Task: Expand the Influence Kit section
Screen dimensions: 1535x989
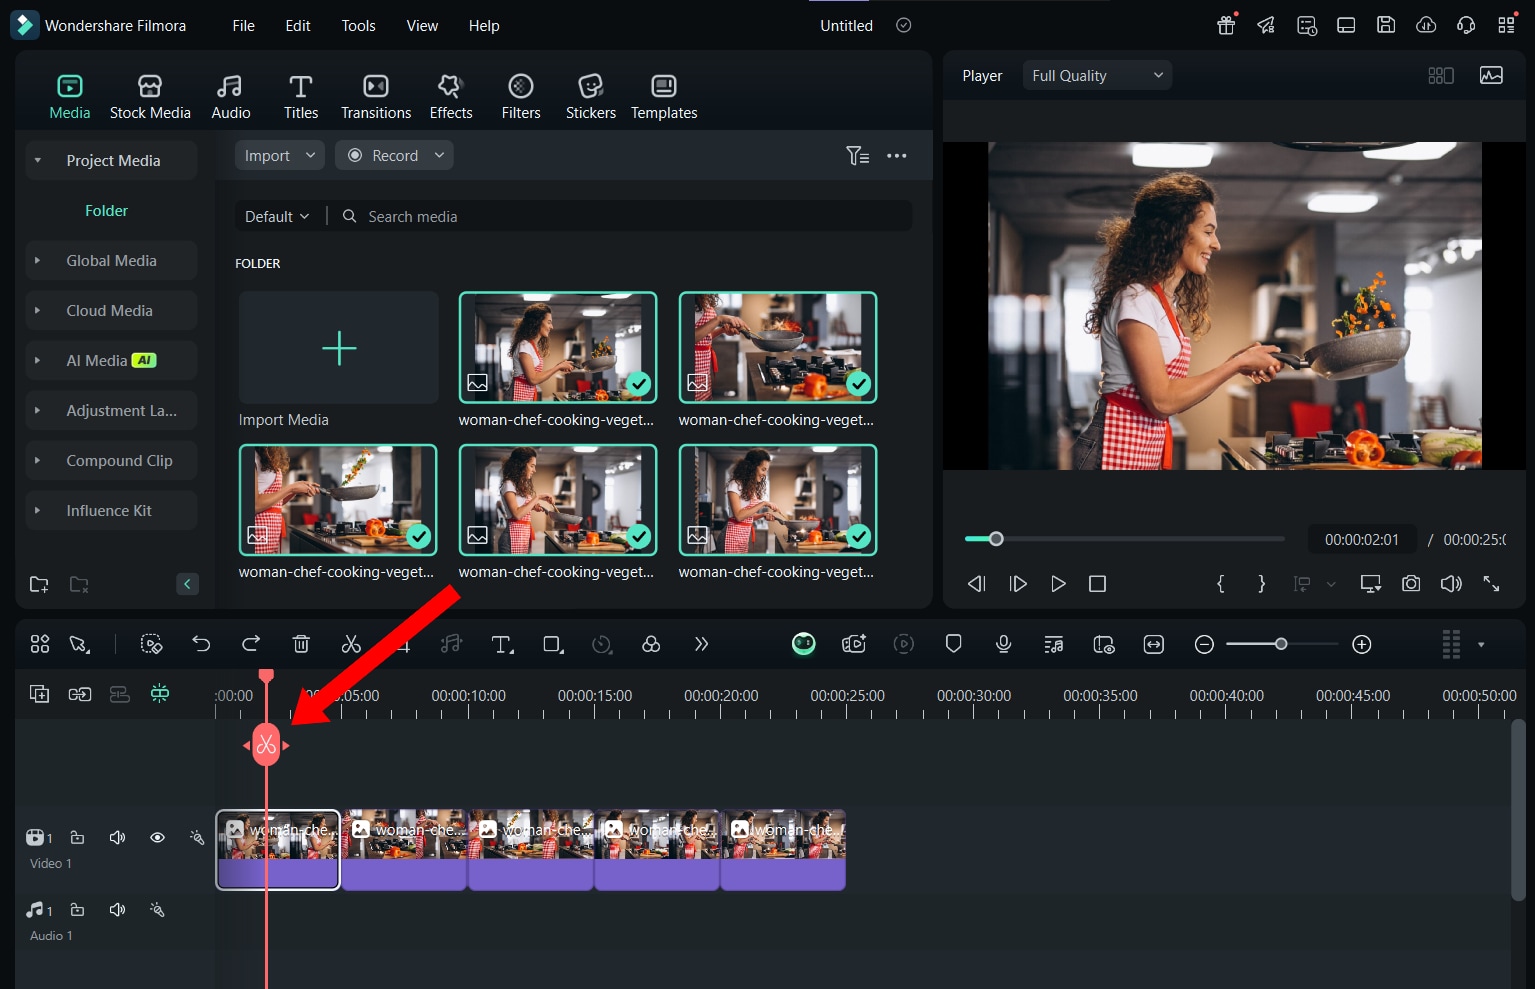Action: coord(38,510)
